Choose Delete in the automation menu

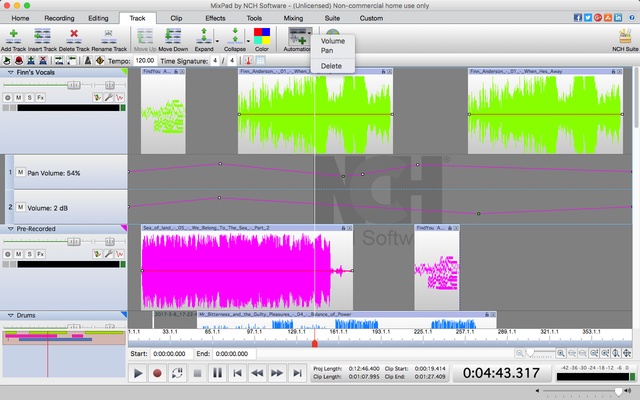coord(331,66)
